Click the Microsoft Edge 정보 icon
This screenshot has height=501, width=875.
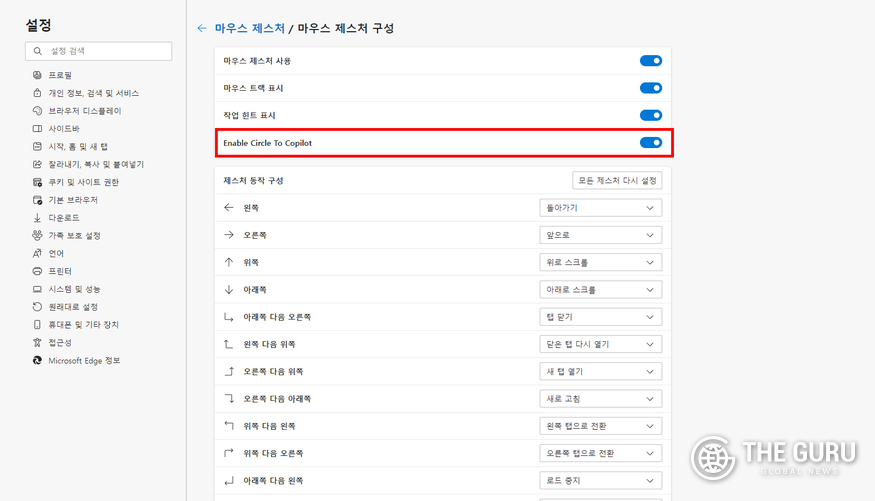tap(37, 360)
